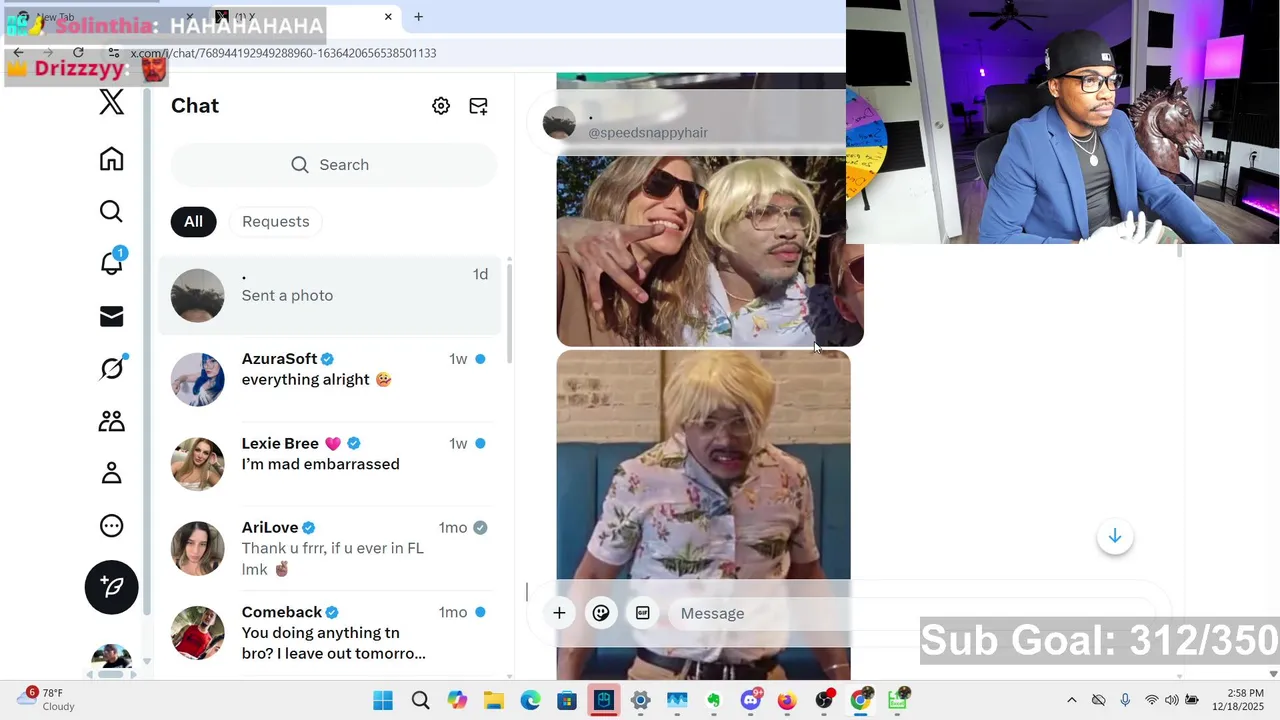Switch to the Requests tab
This screenshot has width=1280, height=720.
[x=276, y=222]
